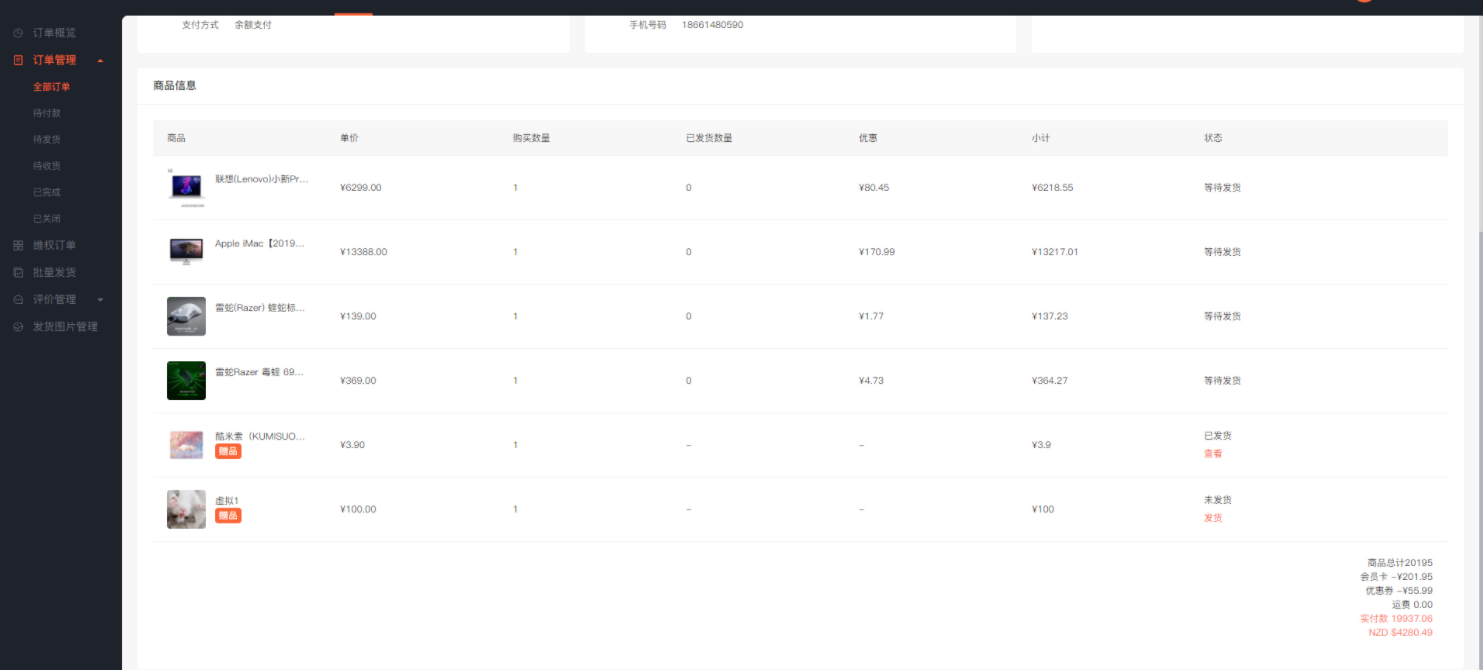1483x670 pixels.
Task: Expand the 评价管理 dropdown arrow
Action: click(x=100, y=300)
